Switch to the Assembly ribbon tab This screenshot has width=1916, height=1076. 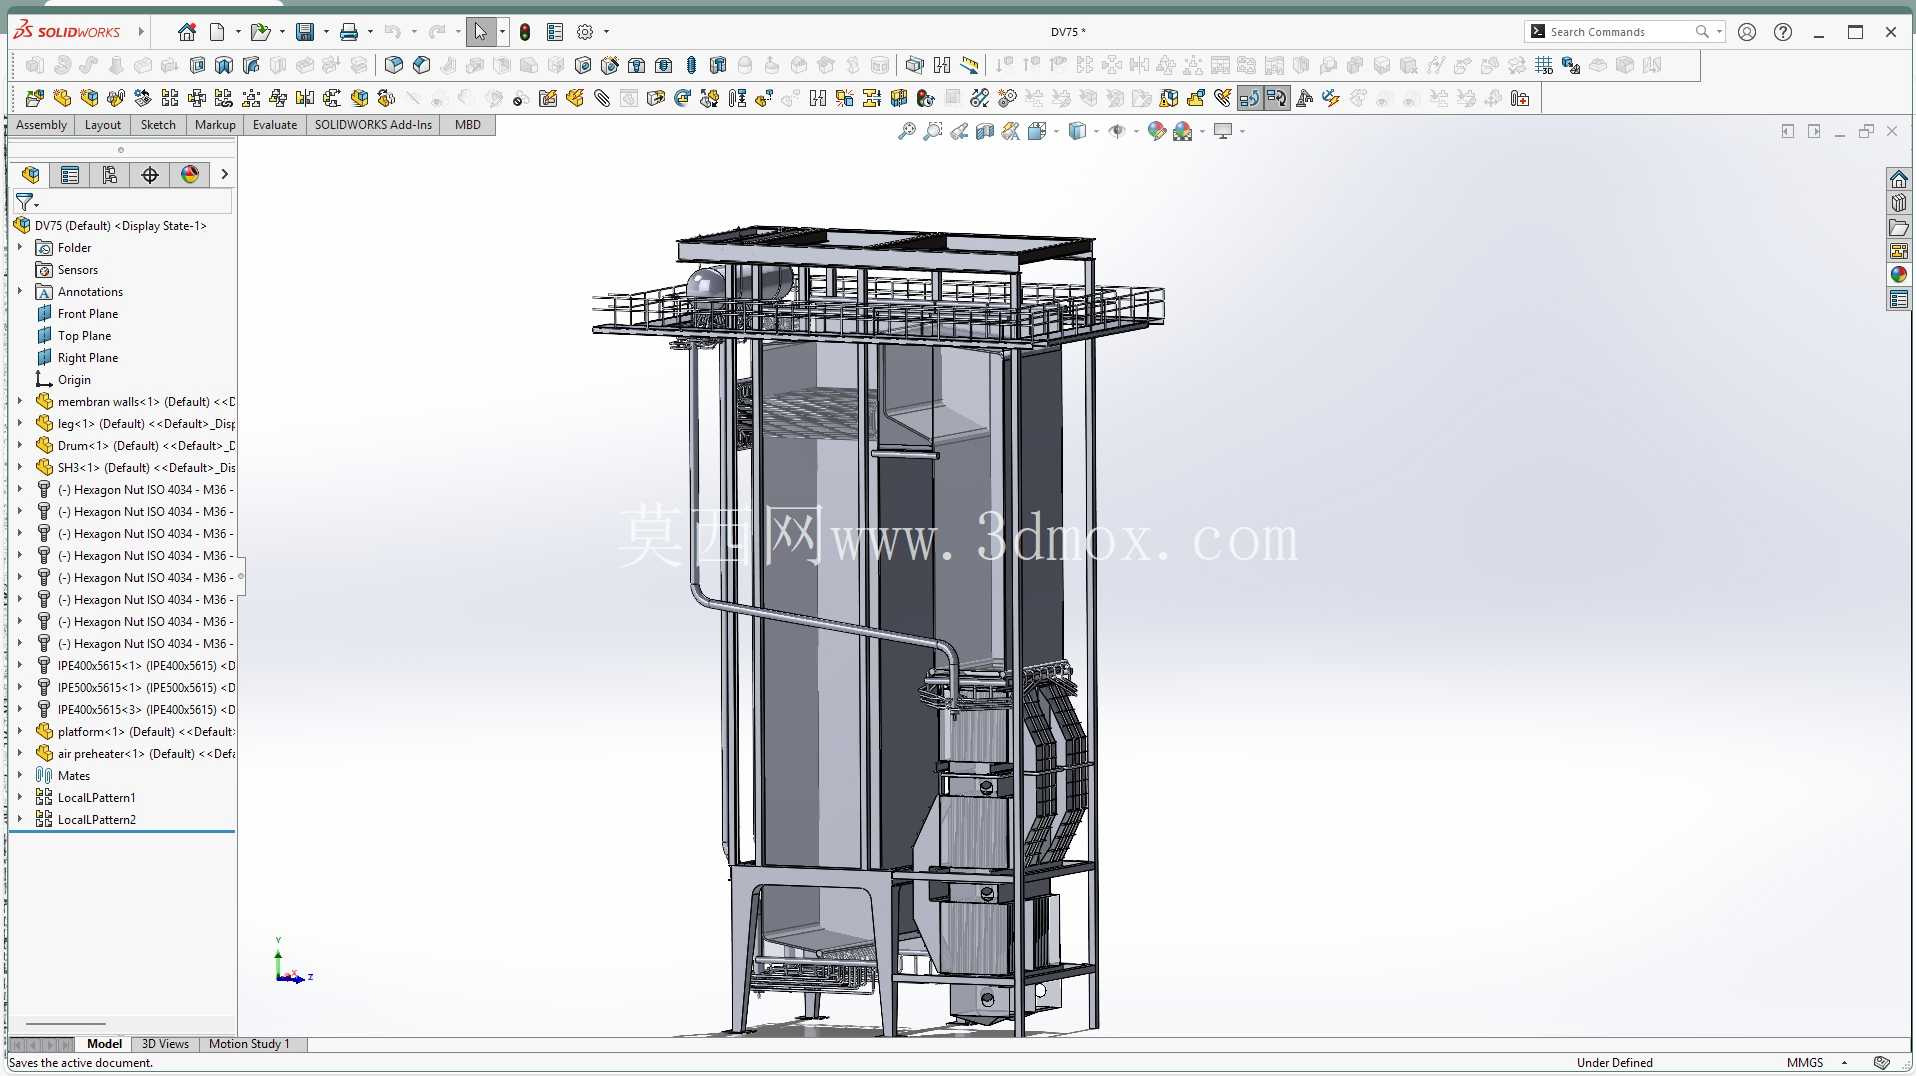(x=41, y=125)
